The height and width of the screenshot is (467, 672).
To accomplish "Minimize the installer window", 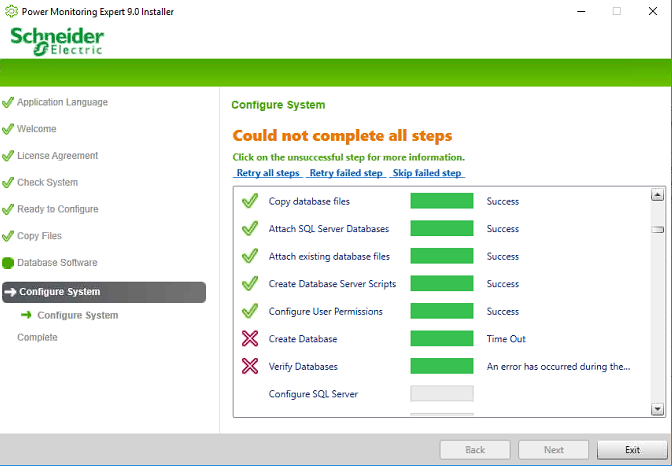I will click(581, 12).
